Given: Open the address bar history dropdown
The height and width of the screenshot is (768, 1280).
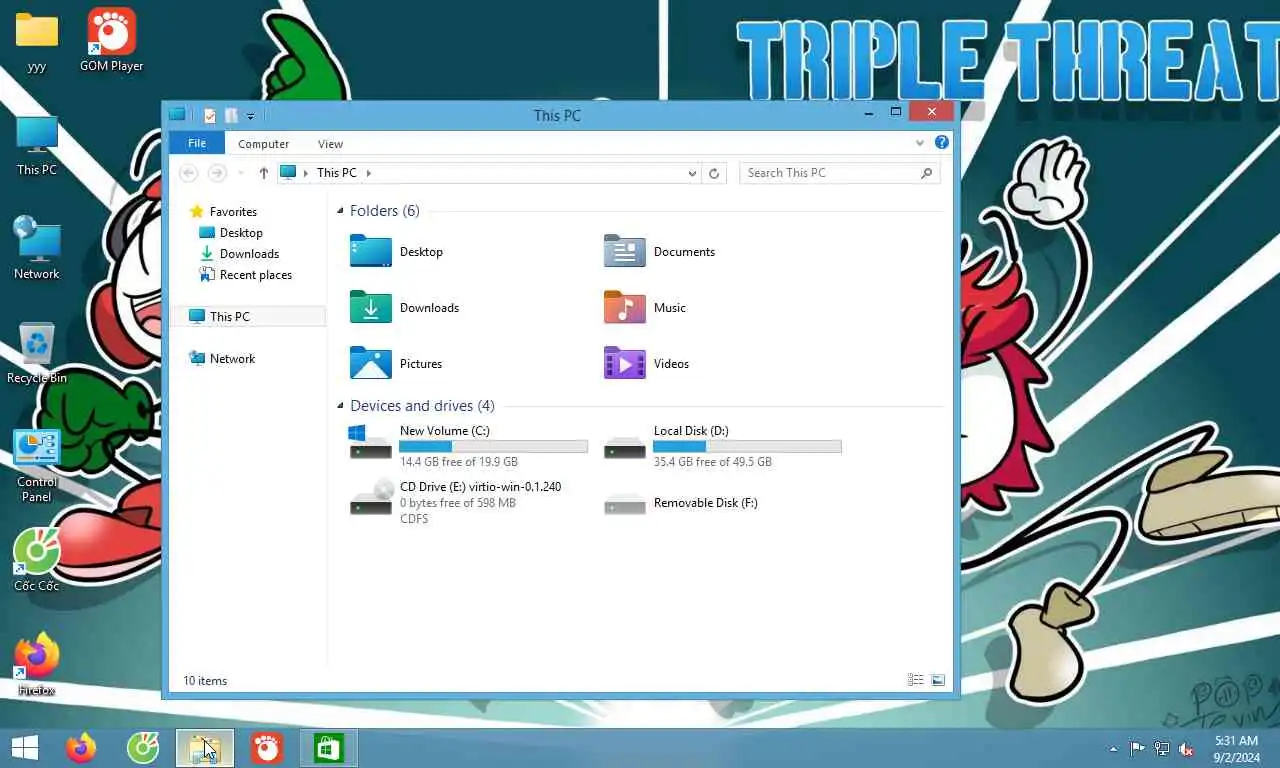Looking at the screenshot, I should point(692,173).
